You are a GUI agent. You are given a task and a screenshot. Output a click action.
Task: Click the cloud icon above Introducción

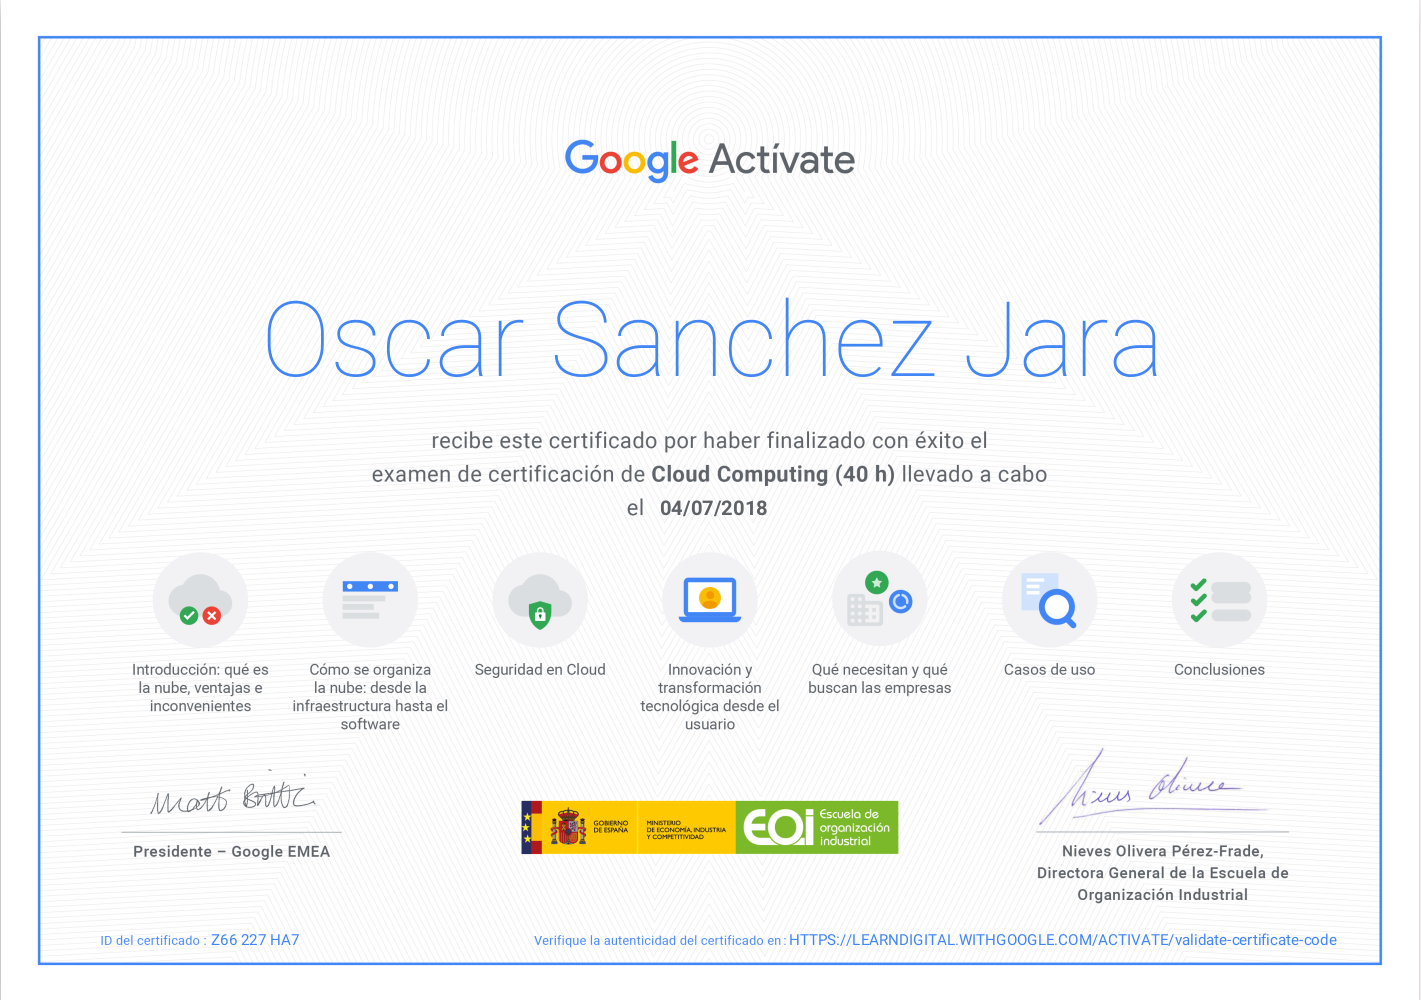tap(200, 600)
